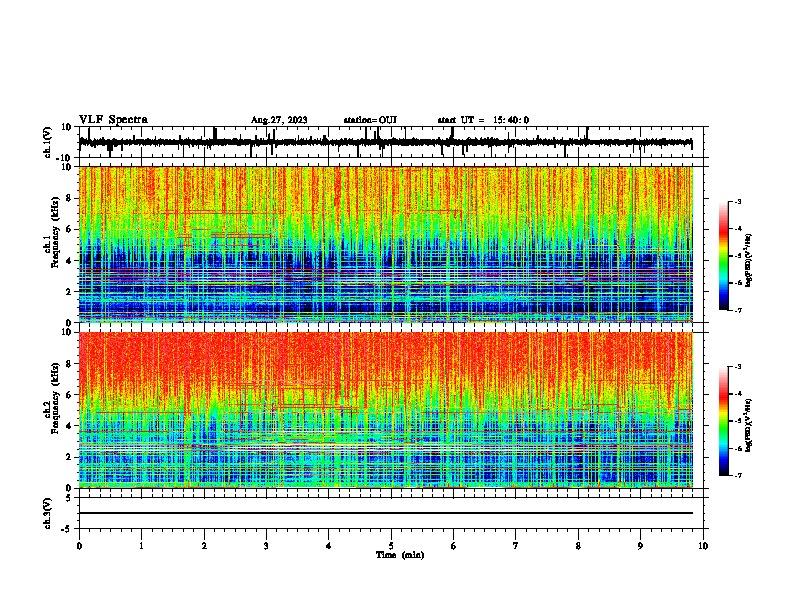The width and height of the screenshot is (792, 612).
Task: Click the "5" tick on the time axis
Action: [x=391, y=546]
